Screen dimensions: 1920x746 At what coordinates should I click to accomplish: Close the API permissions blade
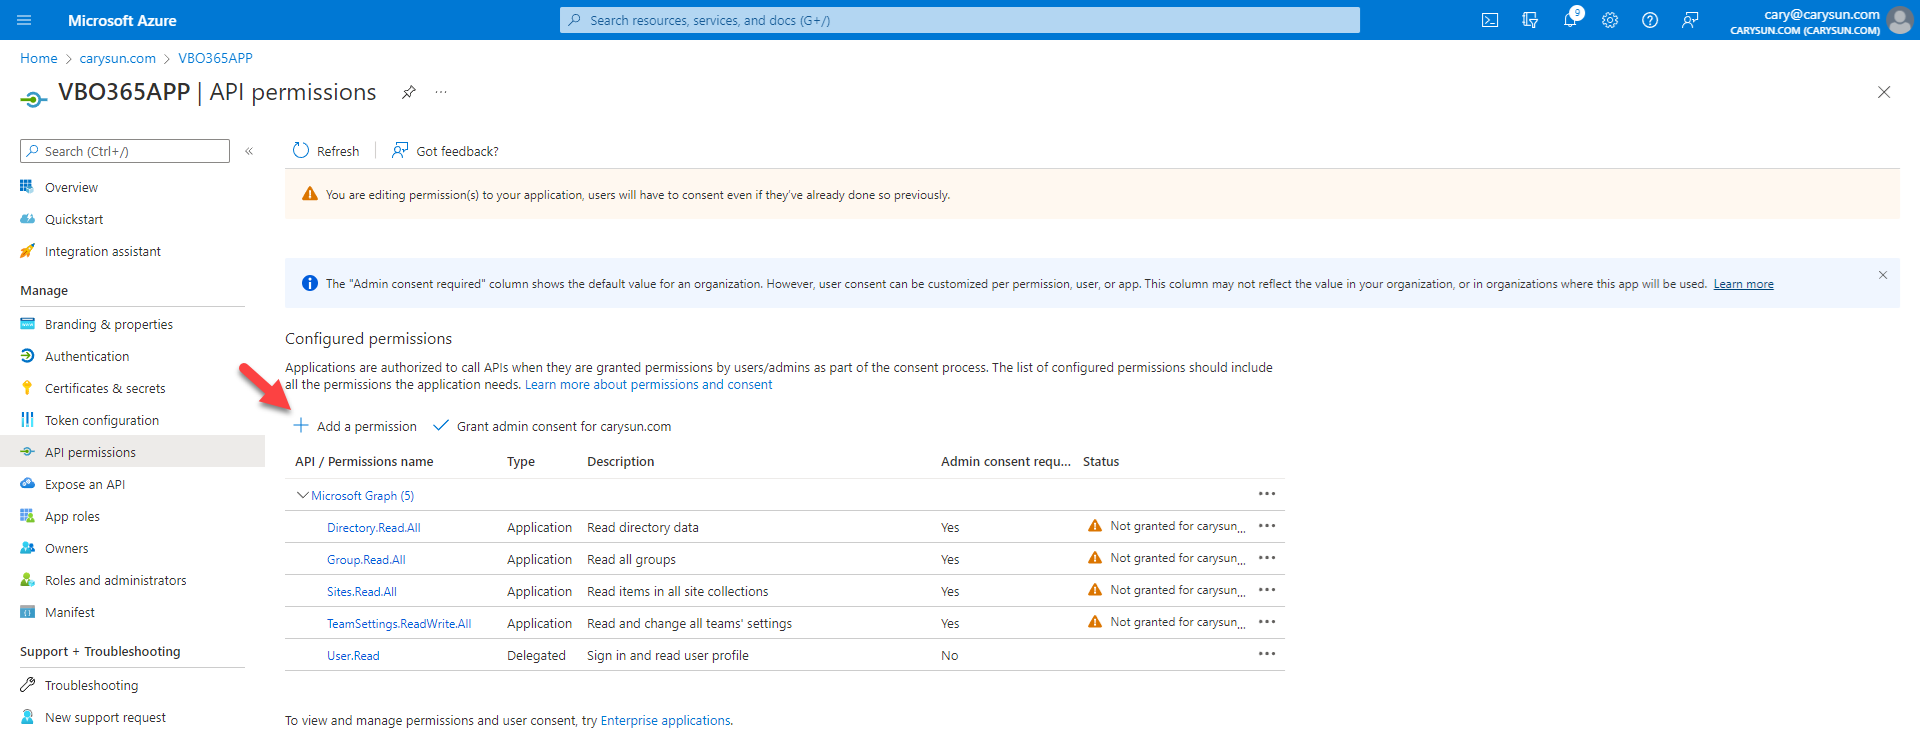(1884, 92)
